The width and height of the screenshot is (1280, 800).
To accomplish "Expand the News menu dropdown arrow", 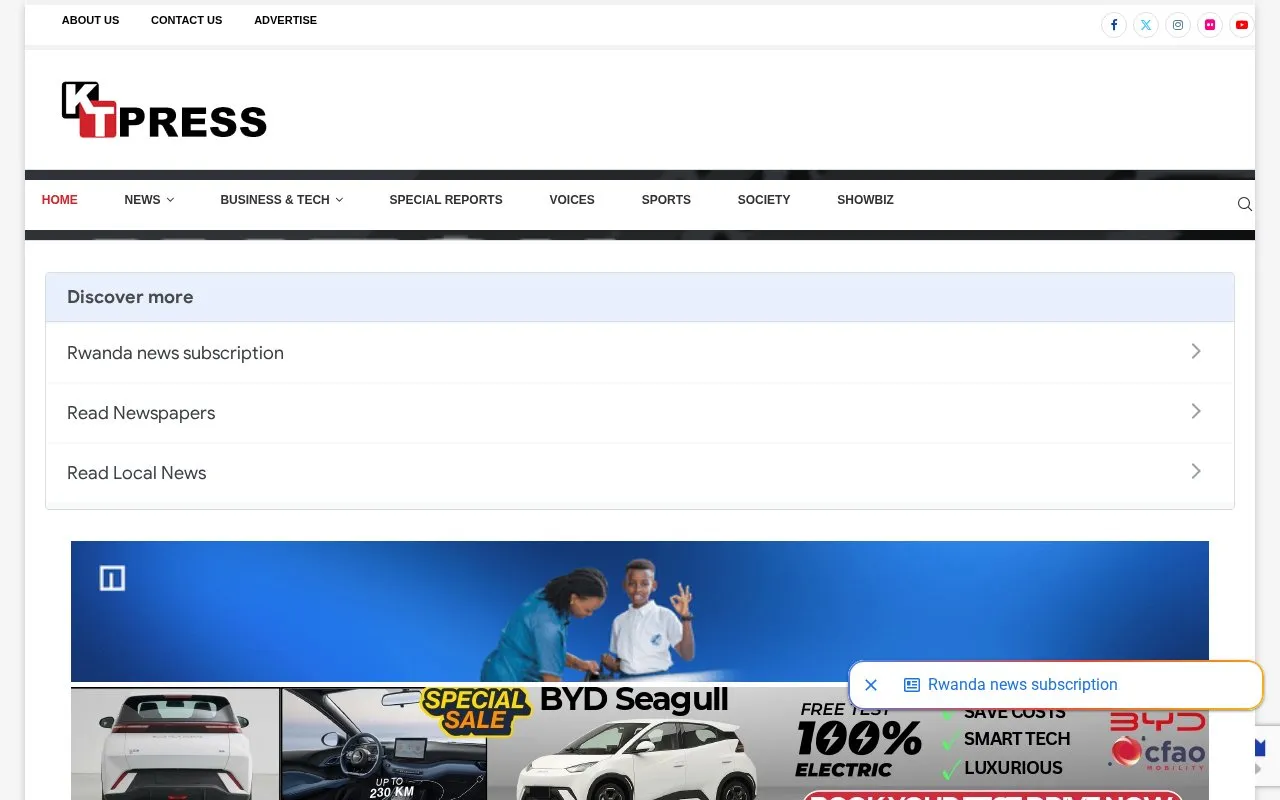I will 170,200.
